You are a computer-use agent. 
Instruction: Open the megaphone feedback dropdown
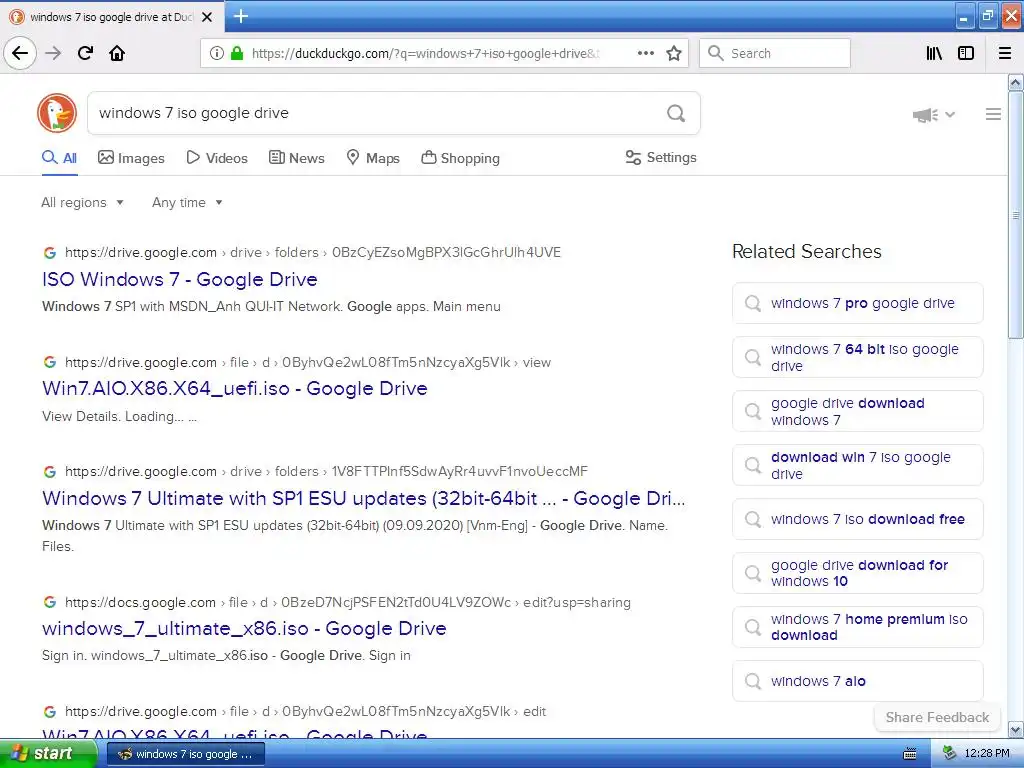coord(934,115)
